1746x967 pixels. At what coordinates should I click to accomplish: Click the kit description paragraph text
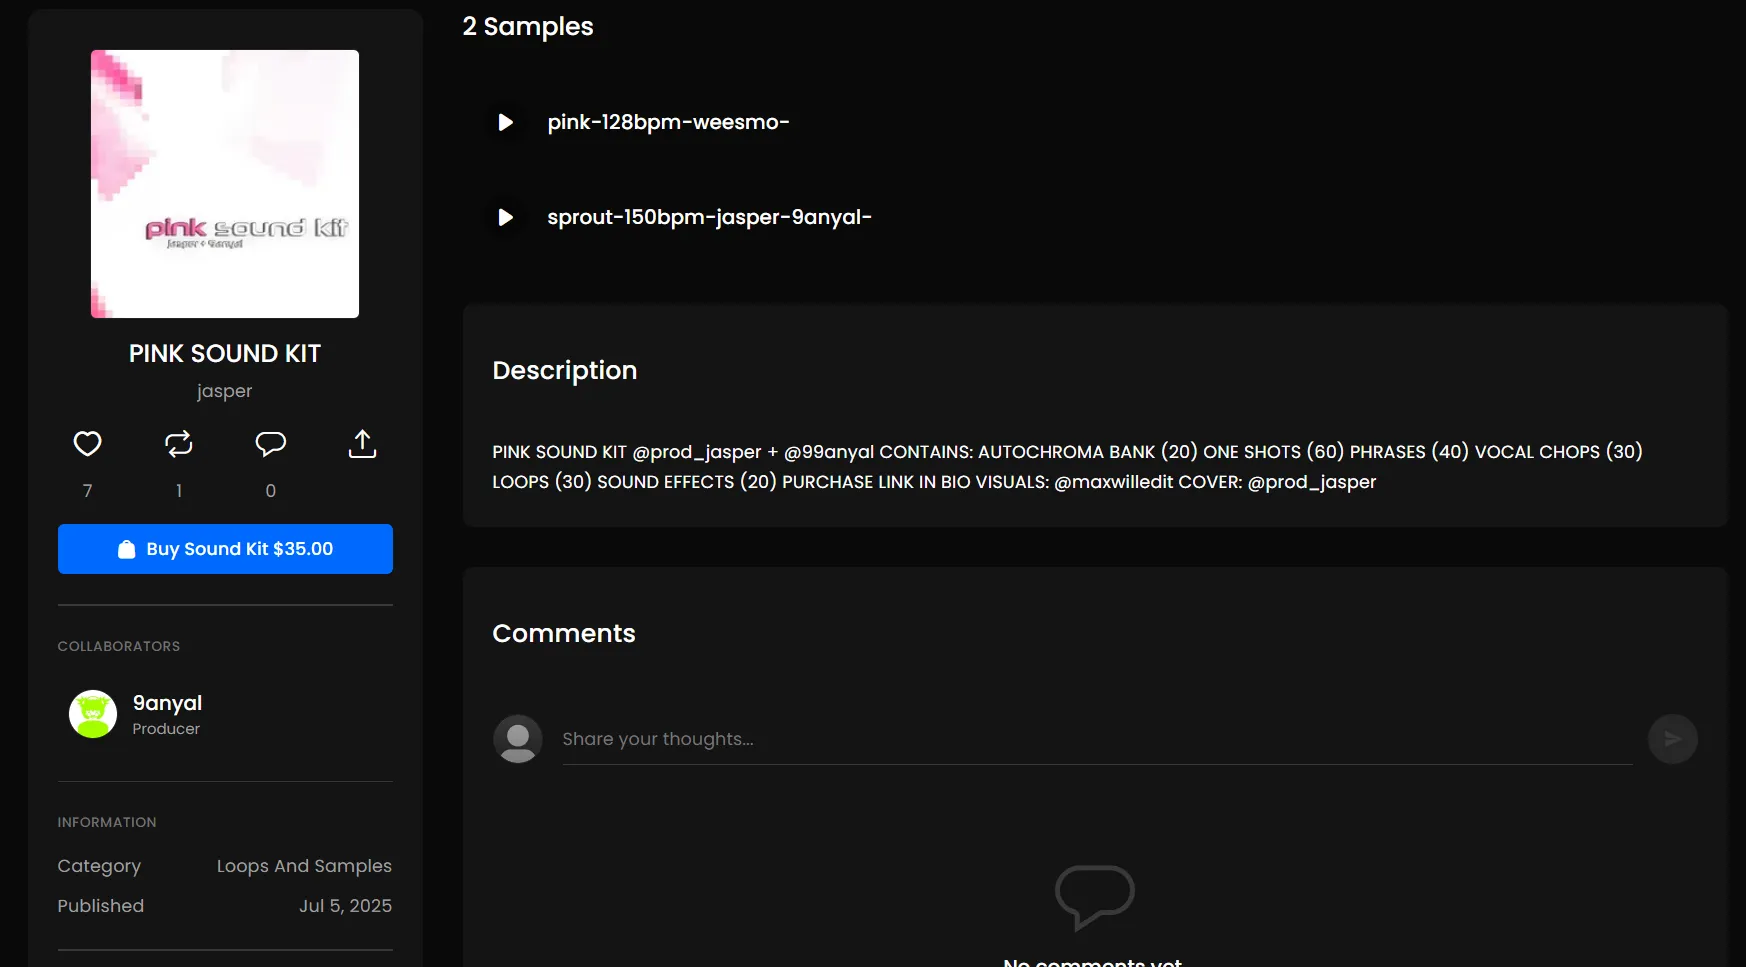pyautogui.click(x=1067, y=467)
